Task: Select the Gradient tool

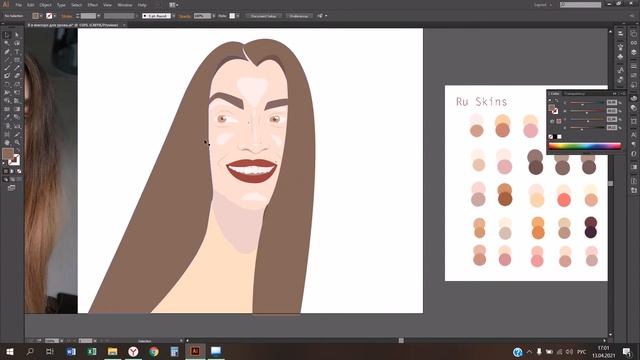Action: tap(17, 109)
